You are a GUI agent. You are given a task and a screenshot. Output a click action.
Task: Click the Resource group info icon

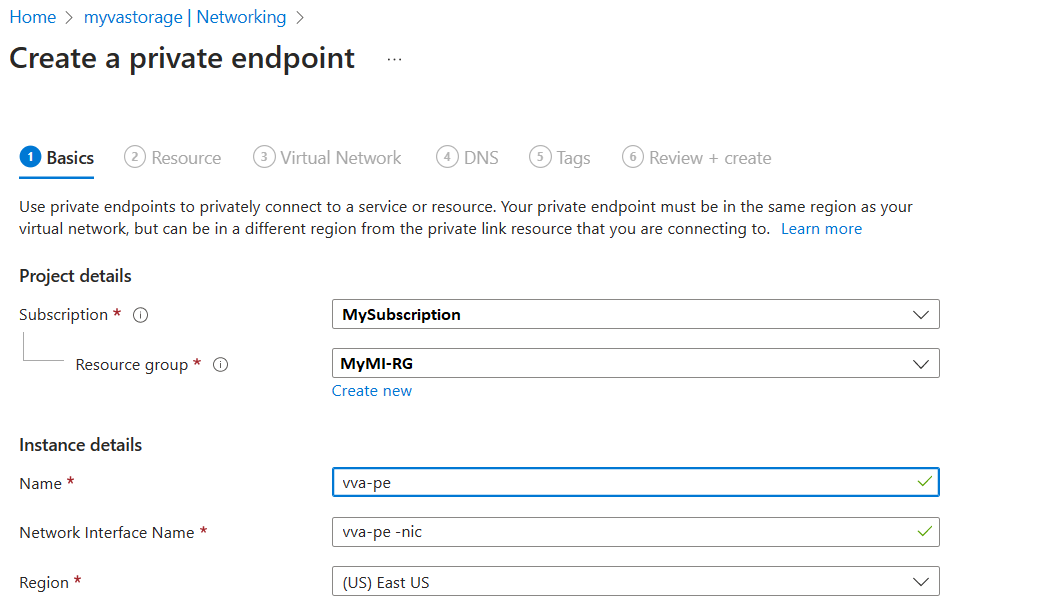click(220, 364)
